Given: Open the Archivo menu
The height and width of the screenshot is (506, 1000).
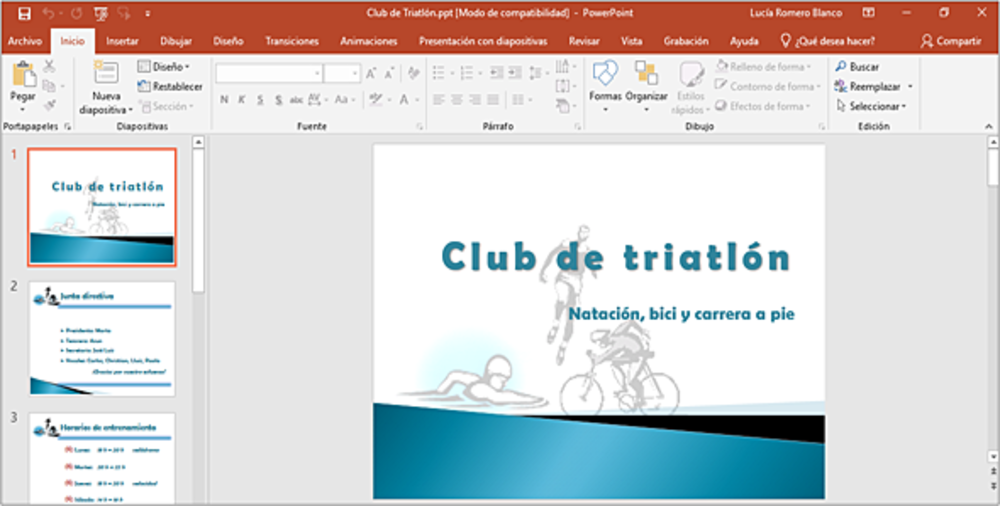Looking at the screenshot, I should pos(24,41).
